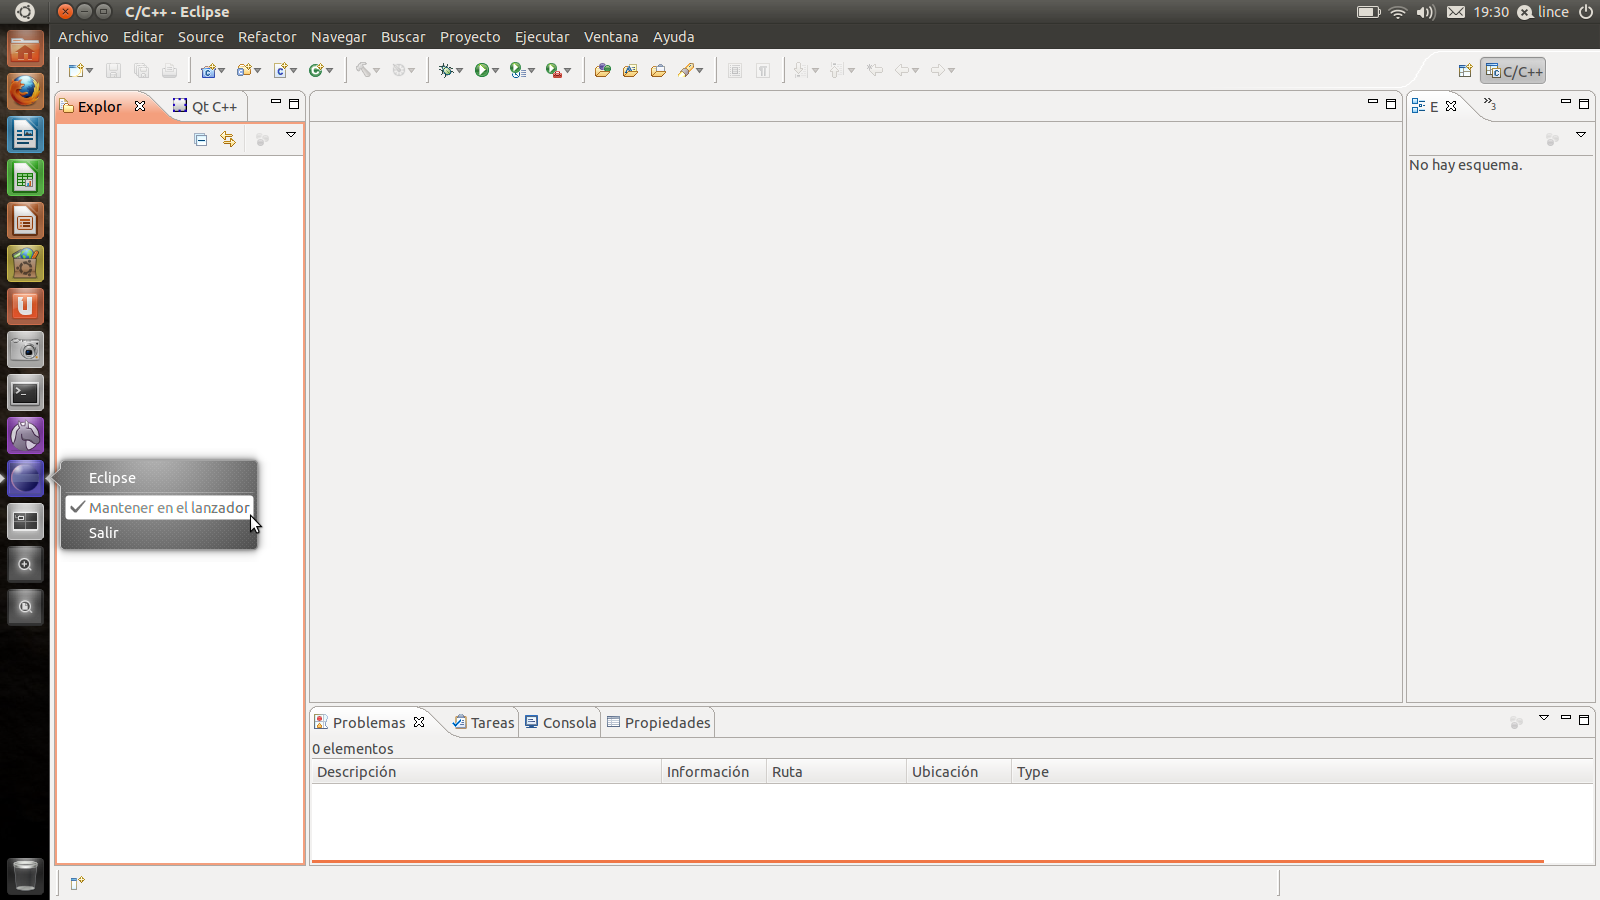The width and height of the screenshot is (1600, 900).
Task: Click the Save icon in toolbar
Action: [113, 70]
